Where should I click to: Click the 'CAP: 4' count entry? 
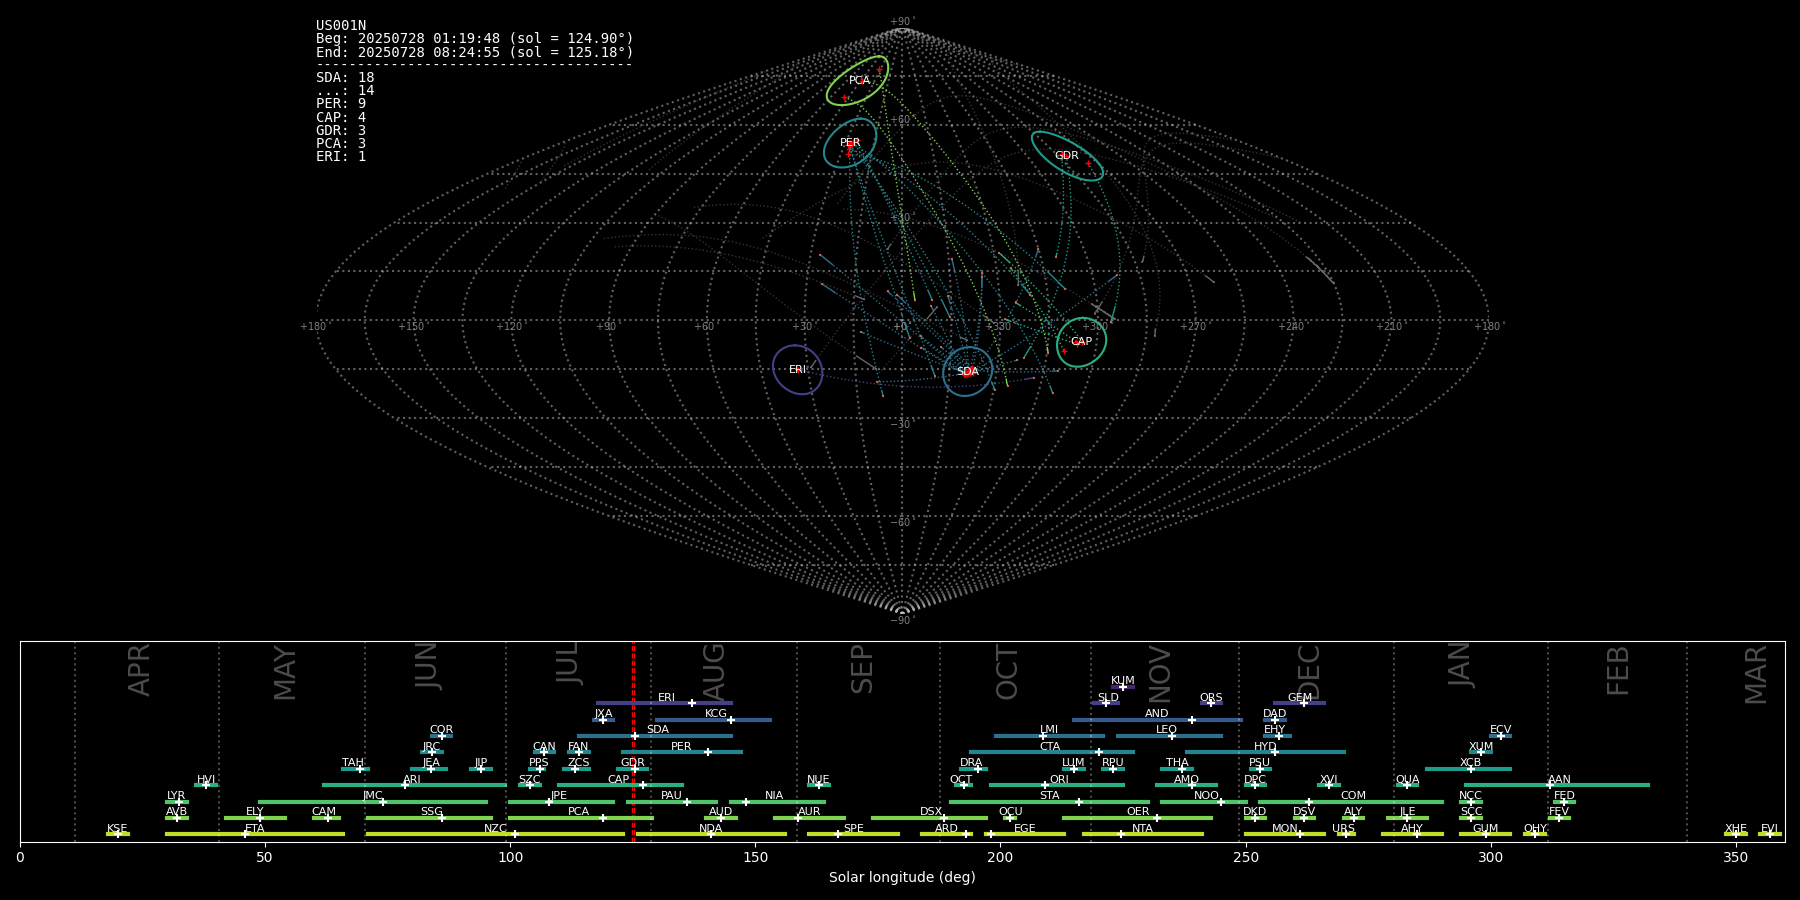point(341,117)
